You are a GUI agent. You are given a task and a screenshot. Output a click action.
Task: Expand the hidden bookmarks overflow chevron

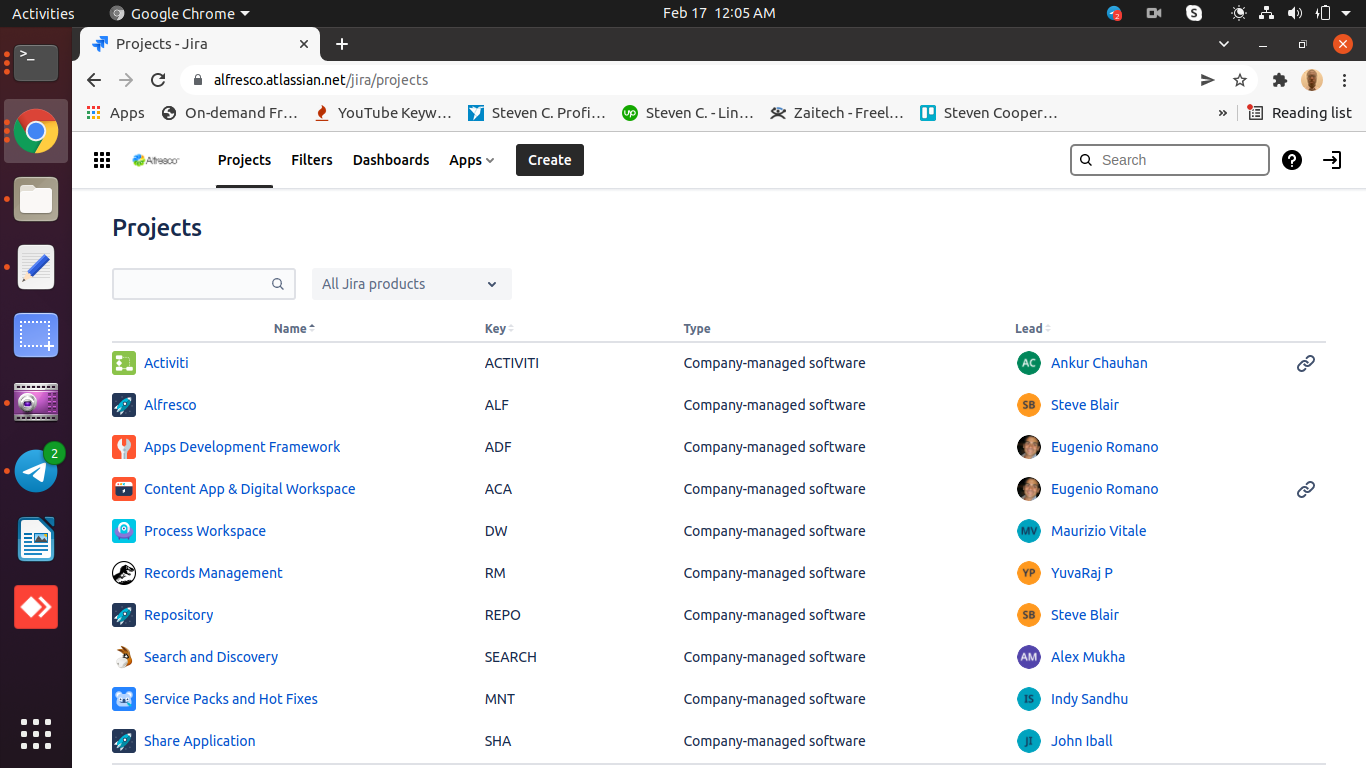[x=1222, y=113]
